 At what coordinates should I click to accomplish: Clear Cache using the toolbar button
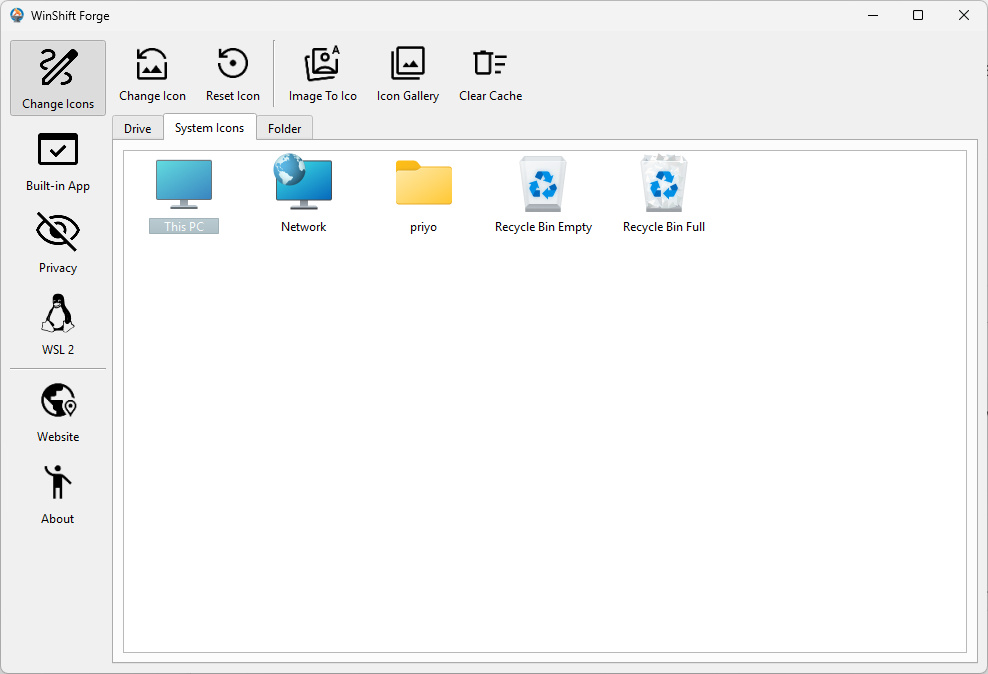(490, 75)
